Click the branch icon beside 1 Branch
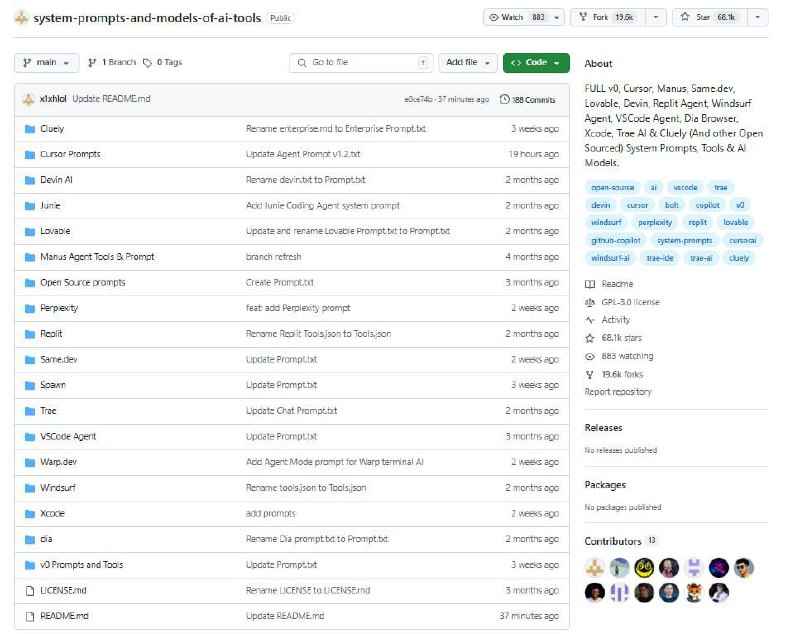The height and width of the screenshot is (634, 800). pyautogui.click(x=92, y=63)
